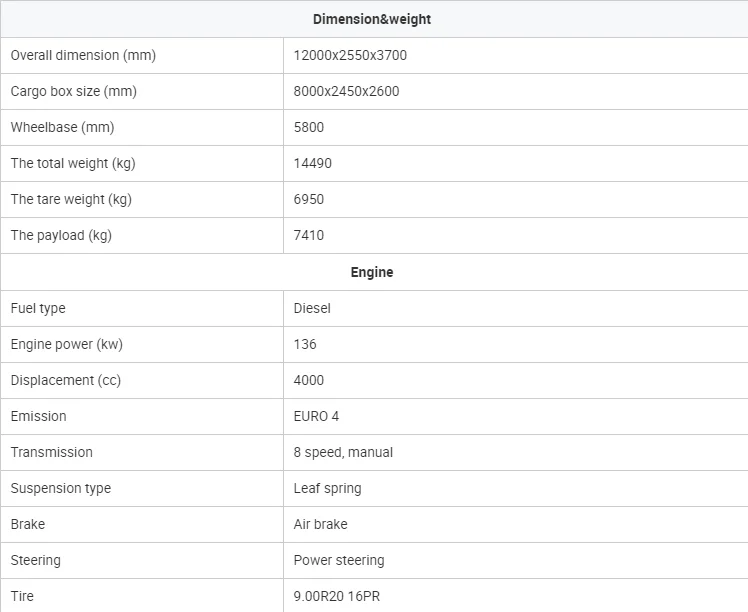The image size is (748, 612).
Task: Click the Dimension&weight section header
Action: [x=372, y=19]
